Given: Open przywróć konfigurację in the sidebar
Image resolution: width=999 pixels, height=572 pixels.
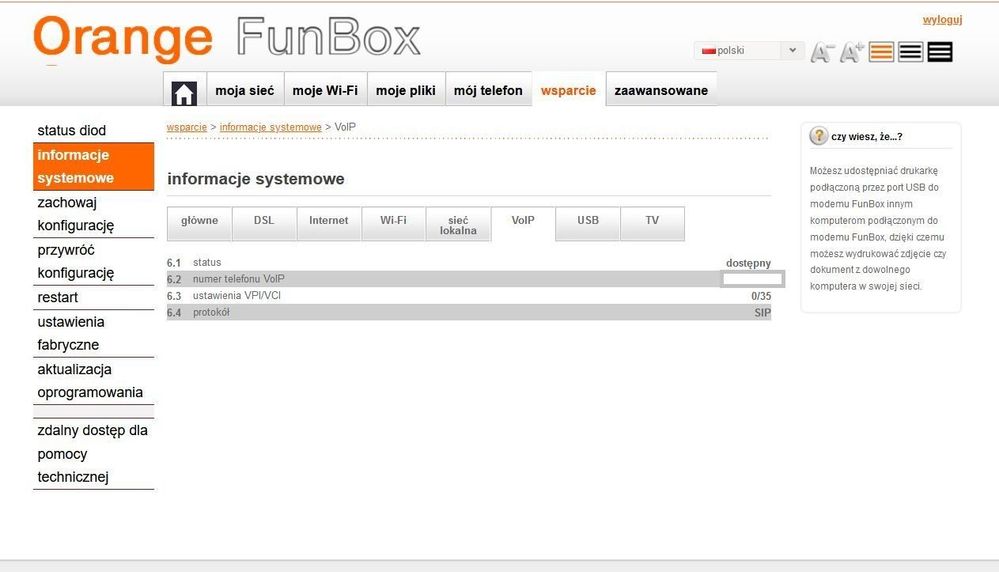Looking at the screenshot, I should [x=94, y=261].
